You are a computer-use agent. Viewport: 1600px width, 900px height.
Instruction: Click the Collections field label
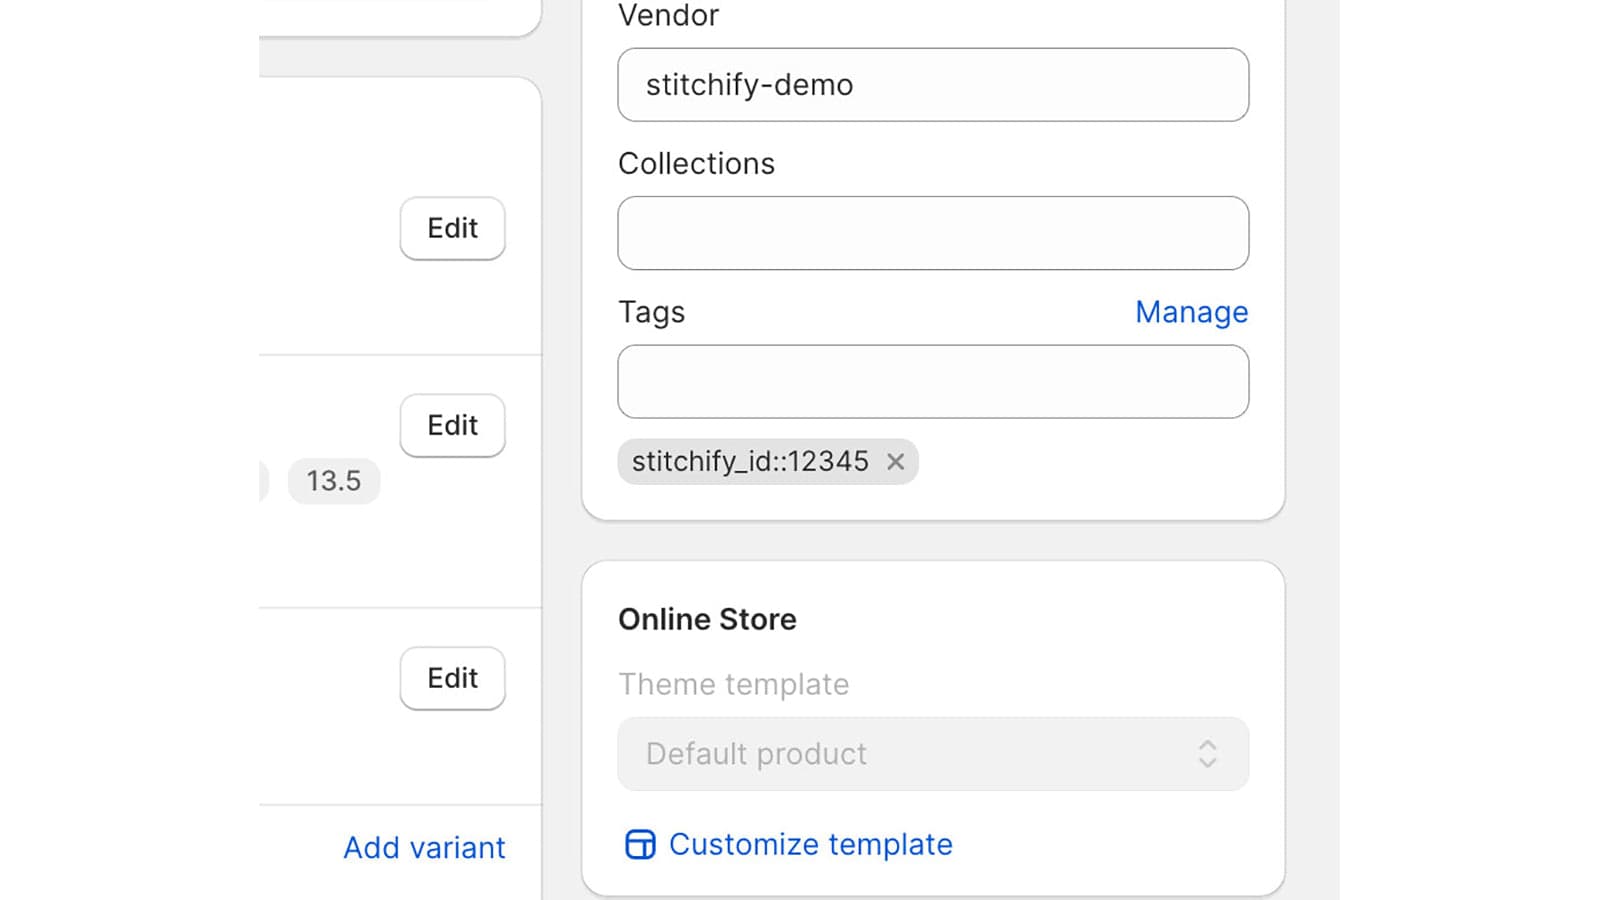696,164
